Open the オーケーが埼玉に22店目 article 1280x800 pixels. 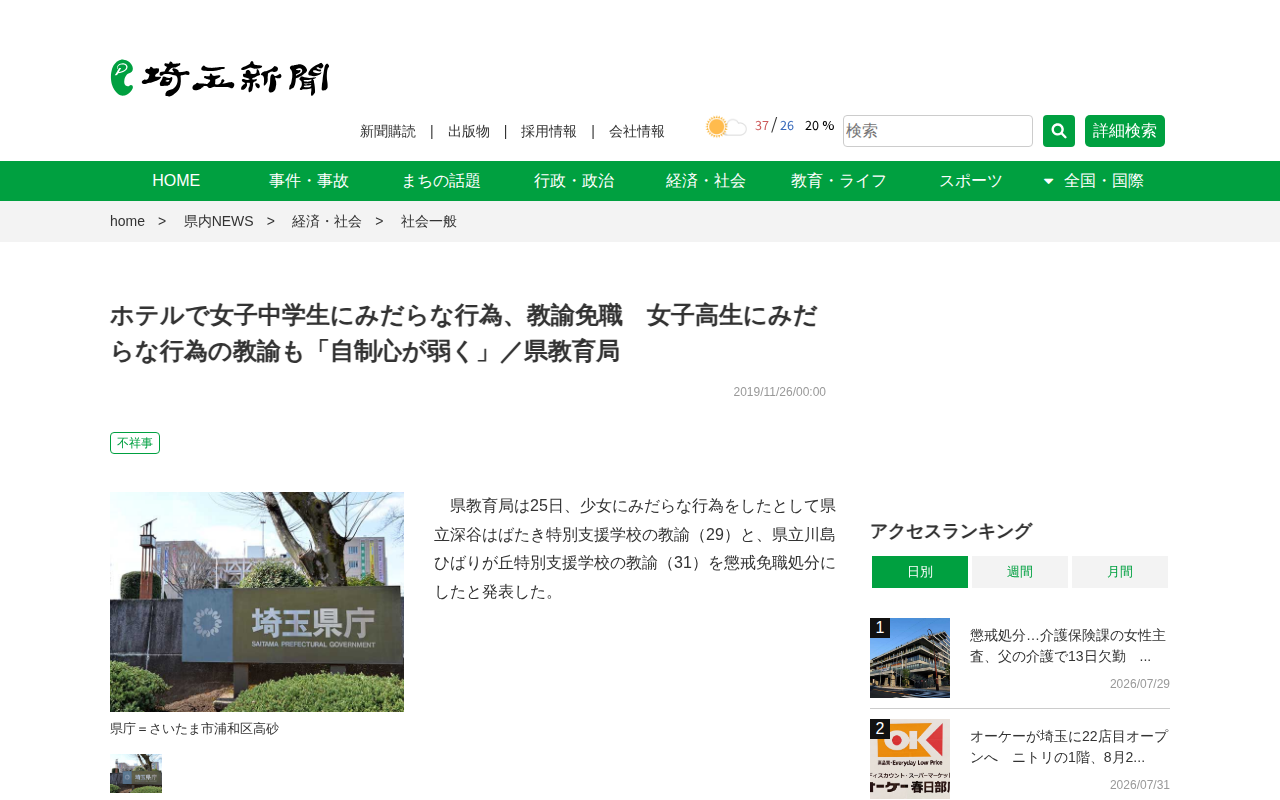pyautogui.click(x=1069, y=747)
